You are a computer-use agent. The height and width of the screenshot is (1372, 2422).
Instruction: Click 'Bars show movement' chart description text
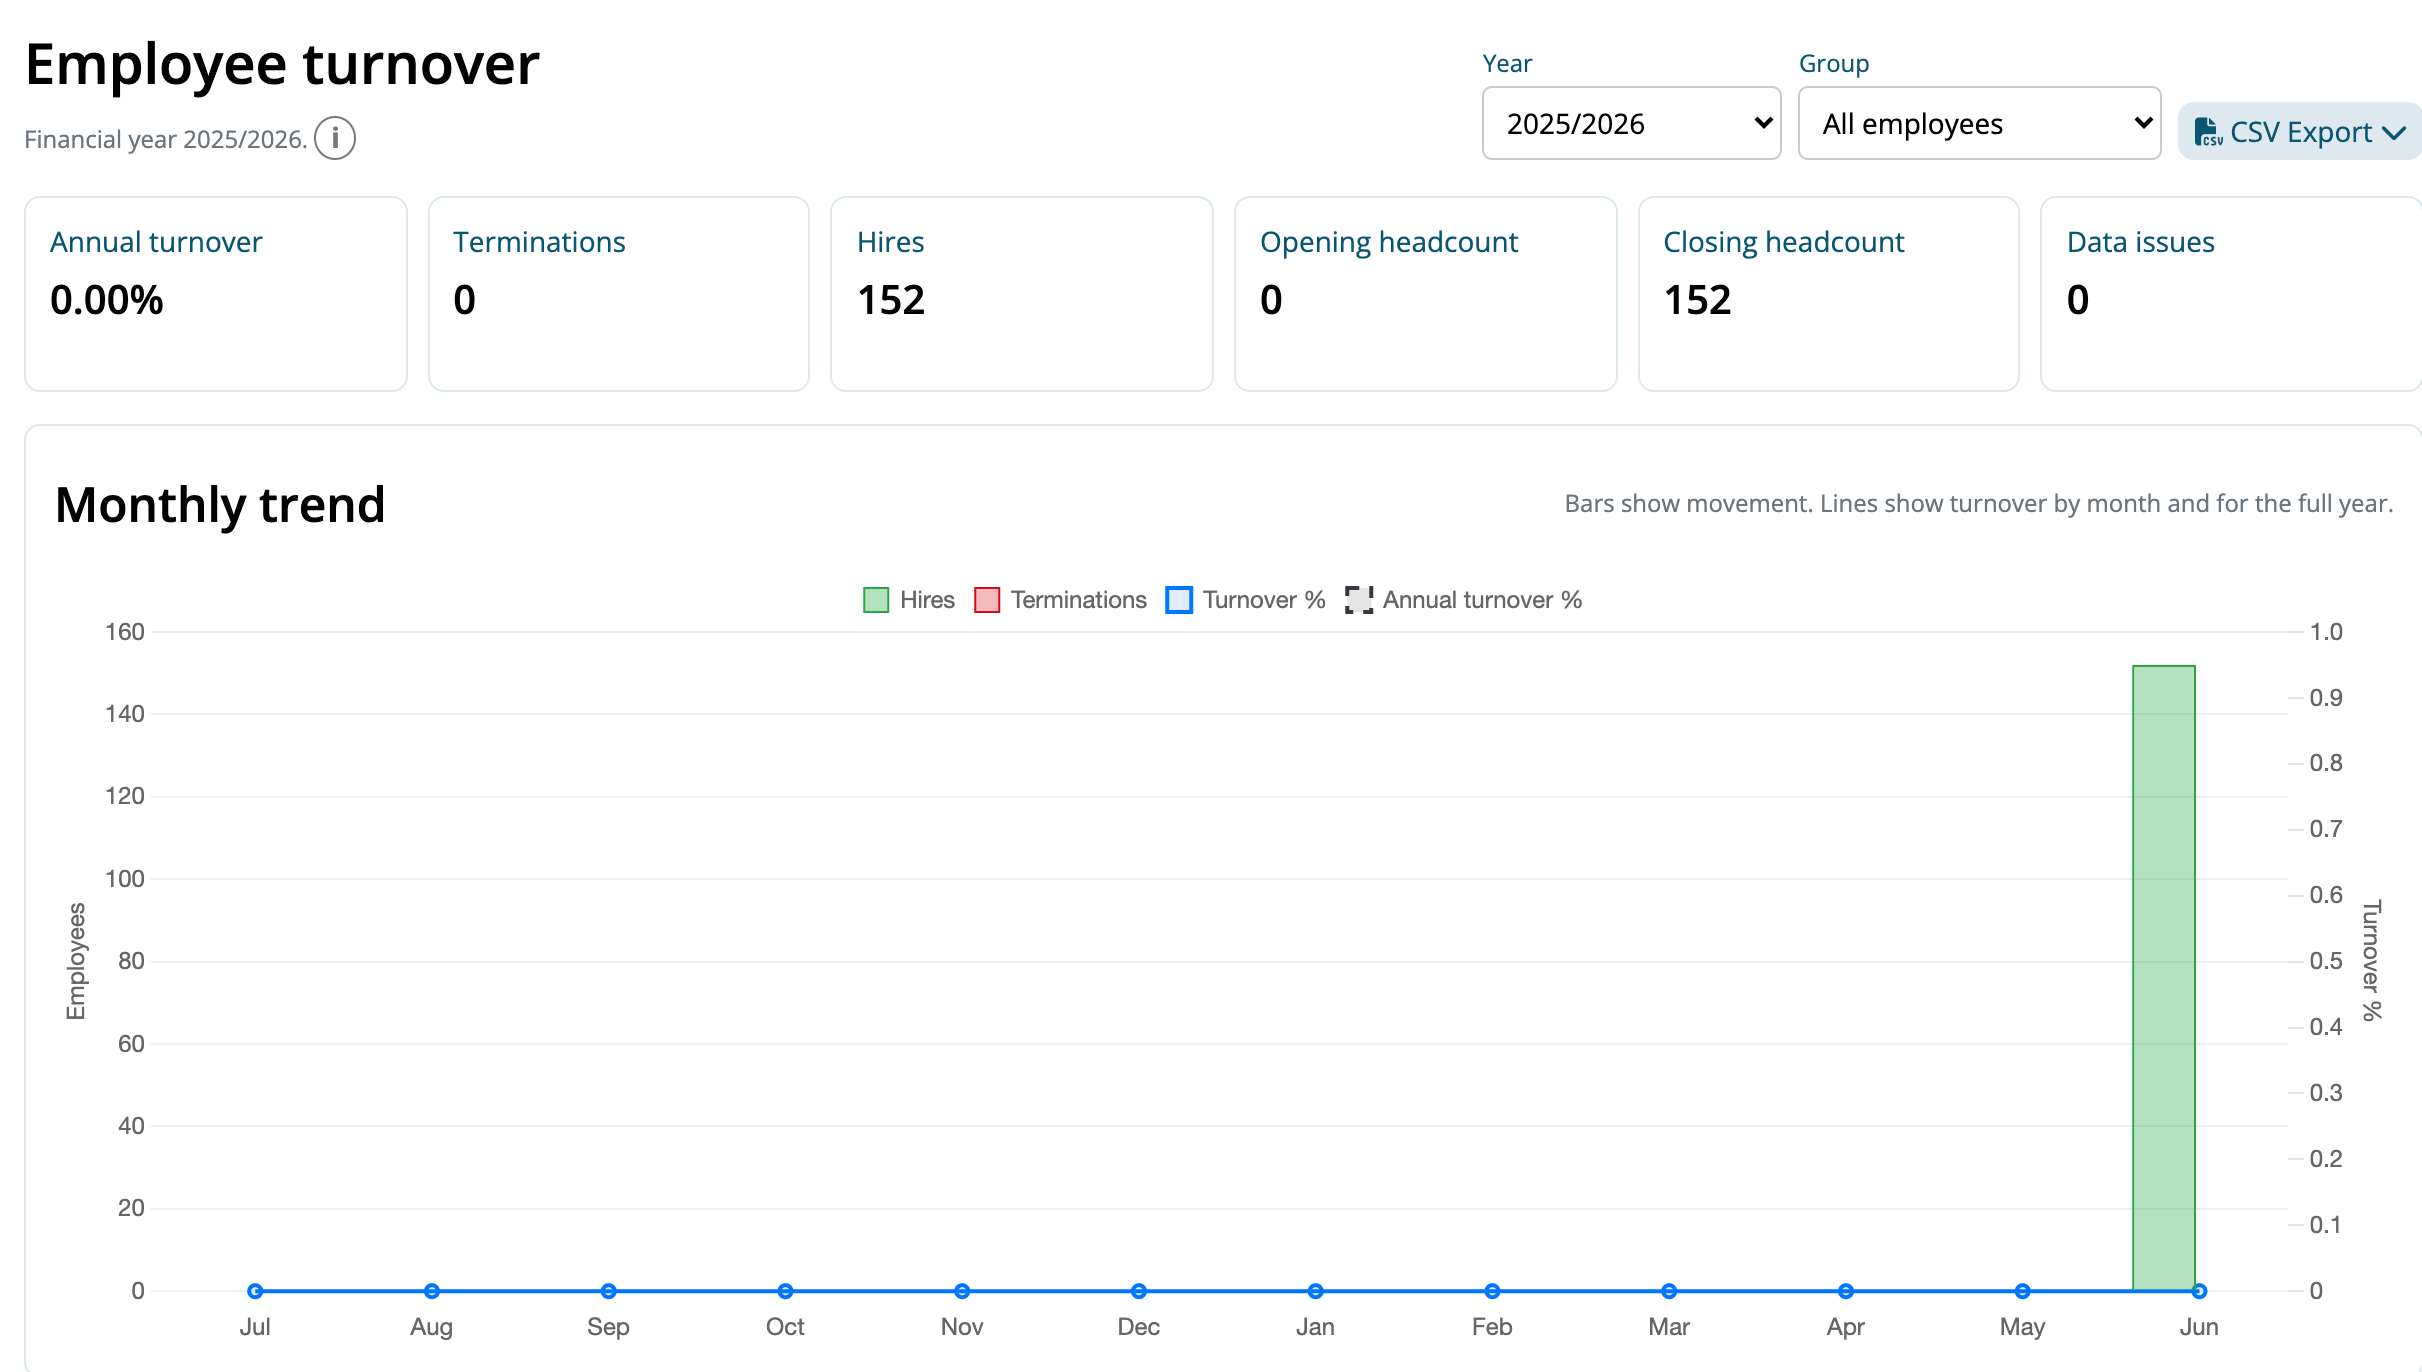tap(1979, 503)
